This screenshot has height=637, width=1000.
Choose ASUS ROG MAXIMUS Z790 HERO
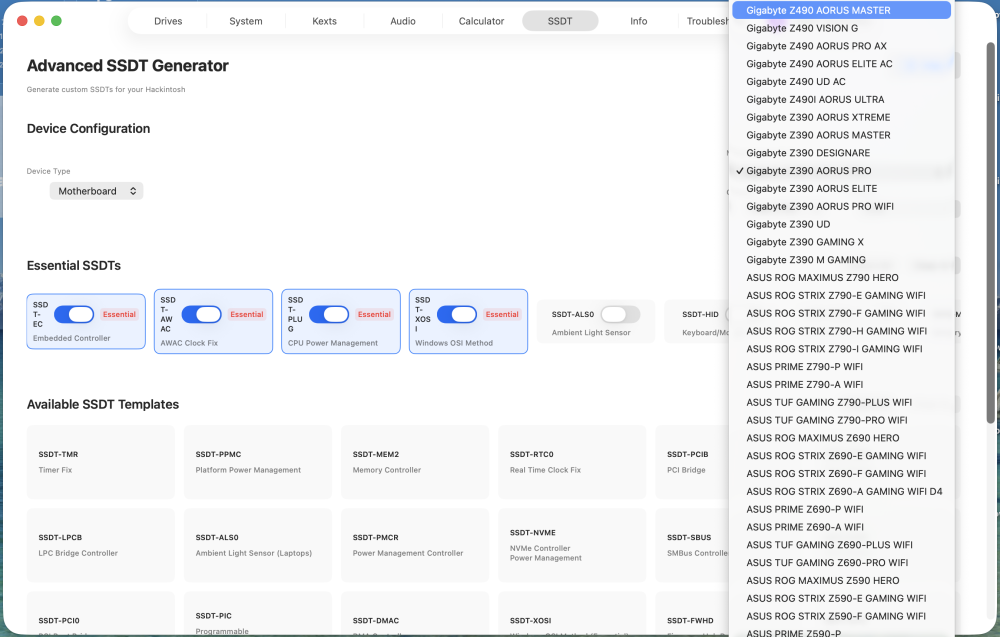(841, 278)
